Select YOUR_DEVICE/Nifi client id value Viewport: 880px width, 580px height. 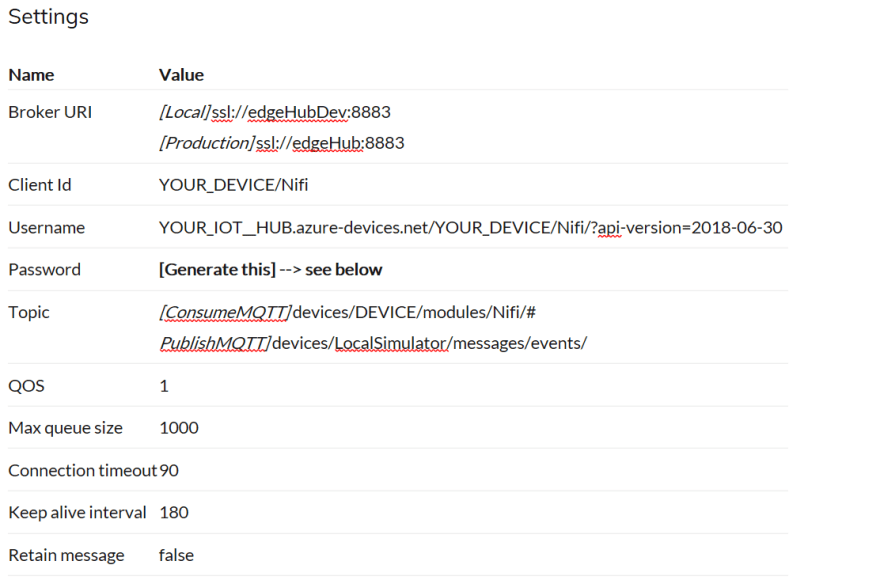tap(233, 185)
